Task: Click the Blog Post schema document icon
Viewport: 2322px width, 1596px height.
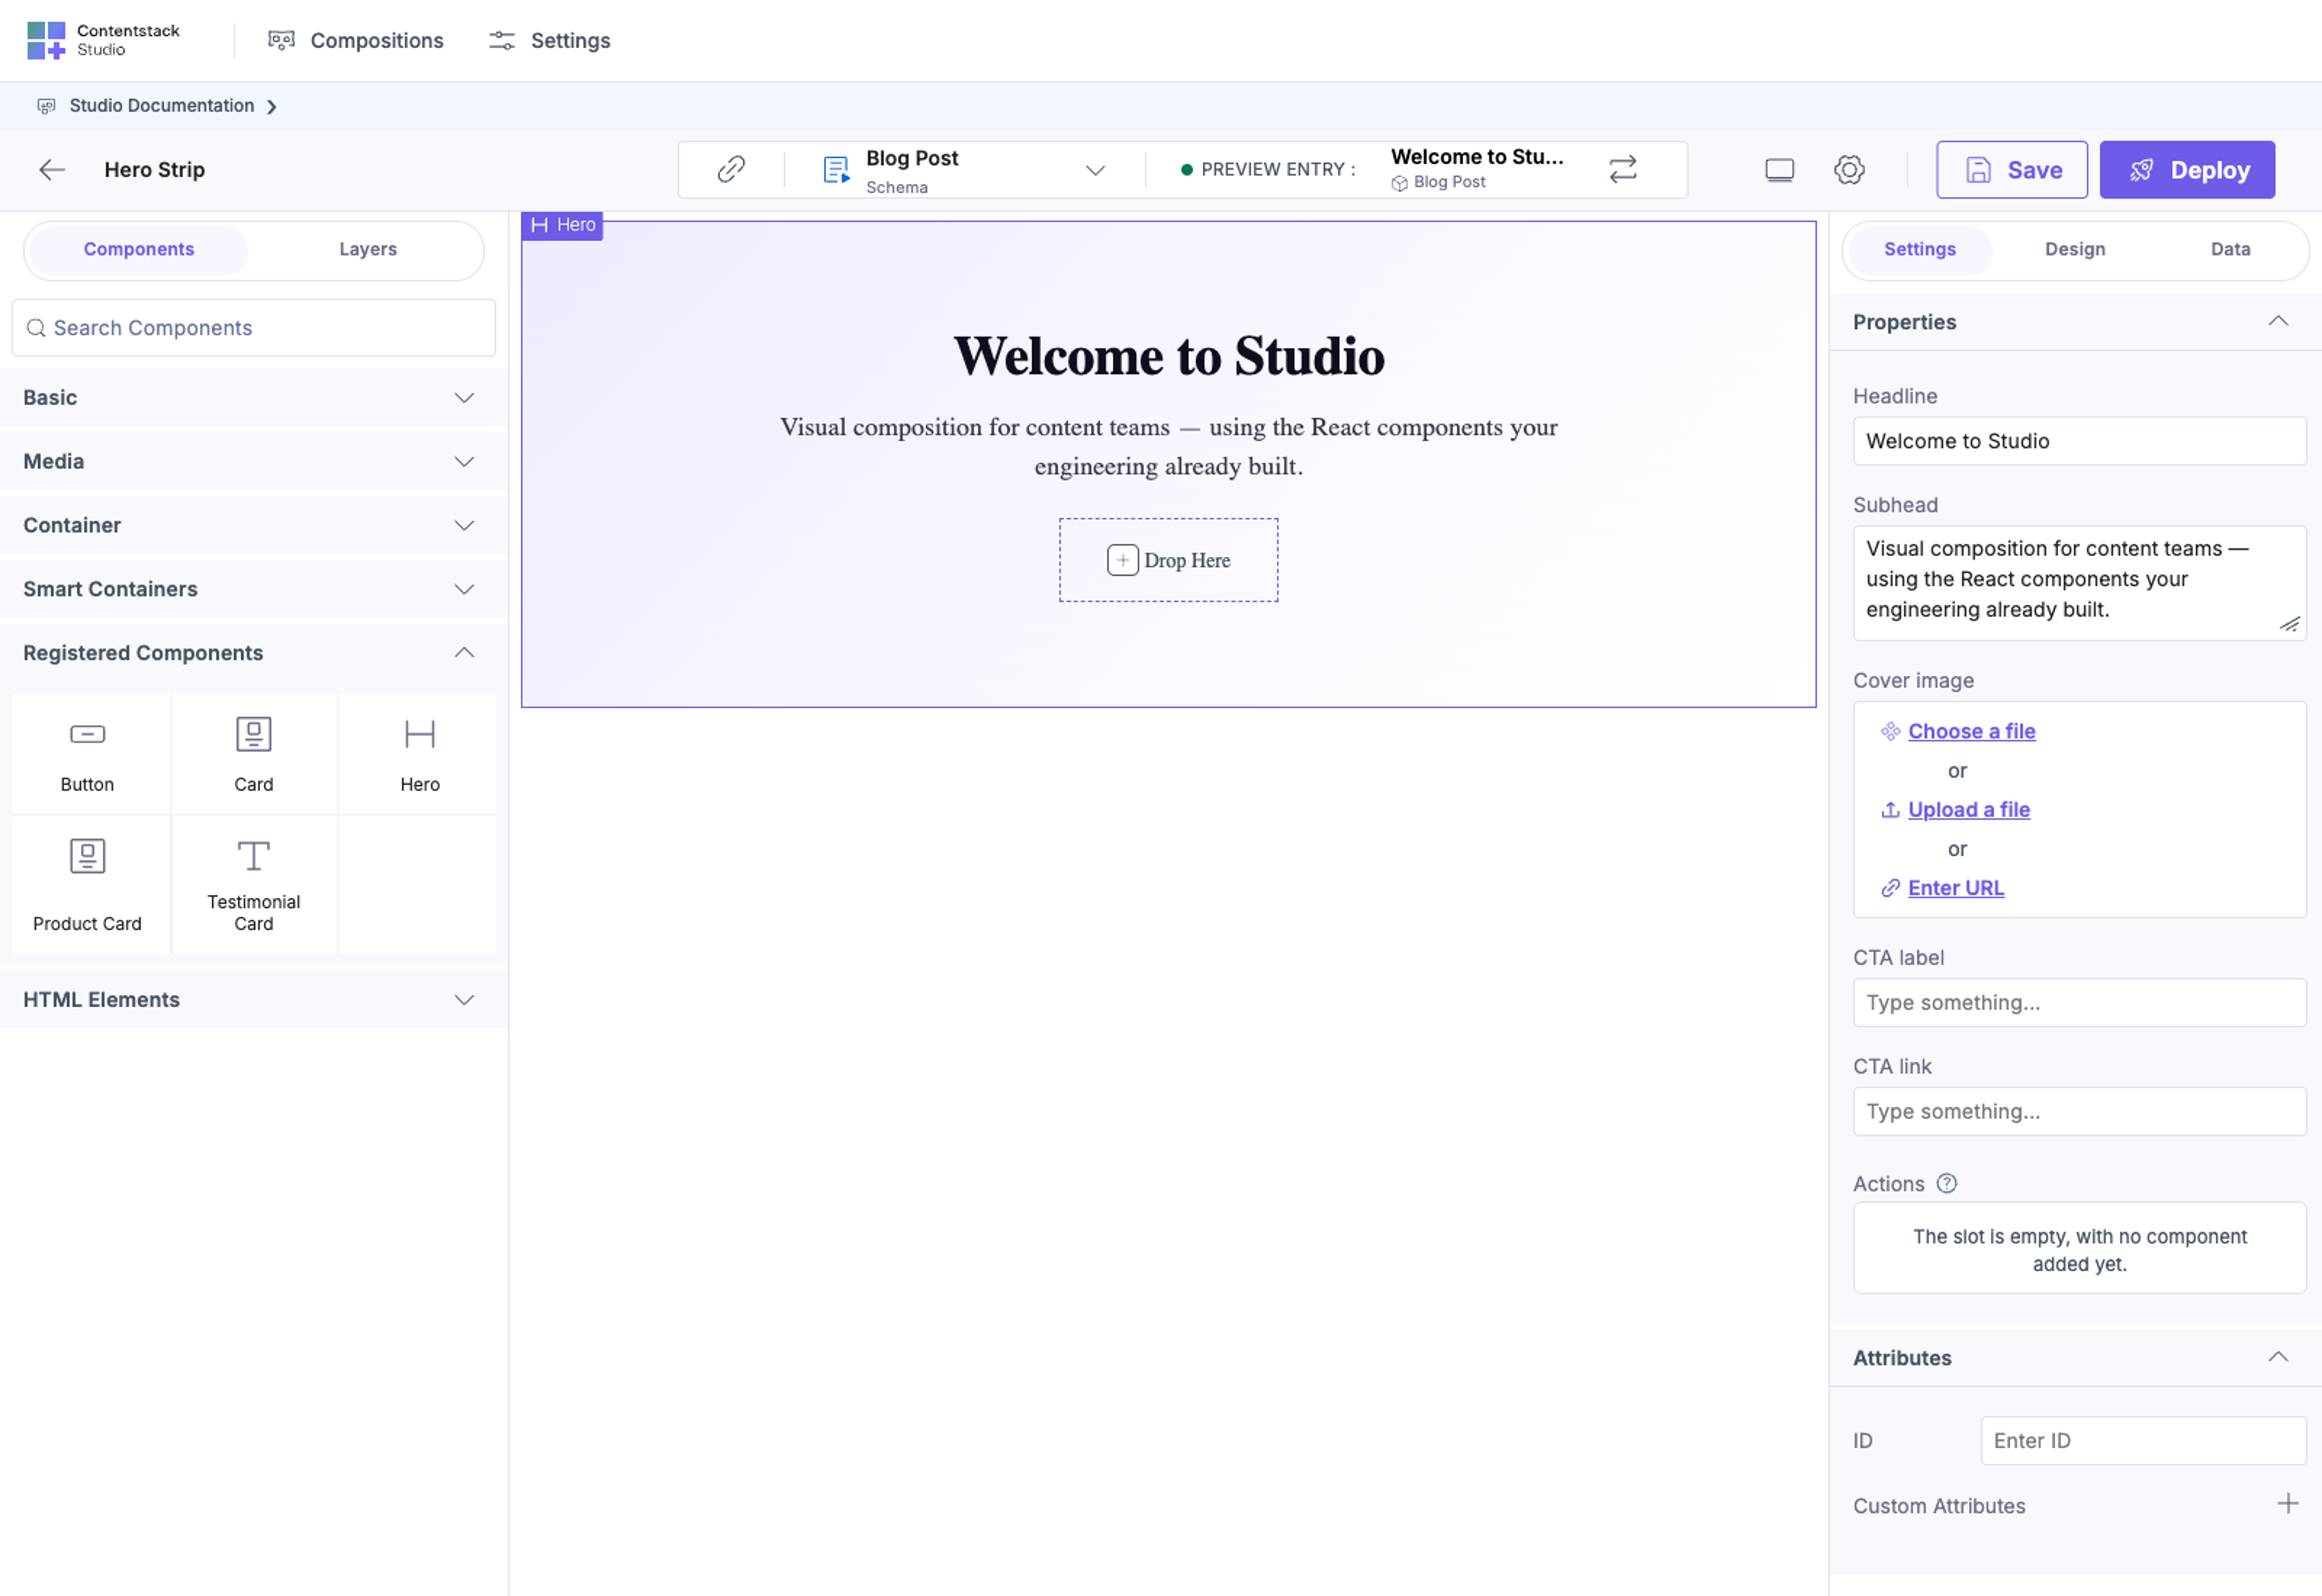Action: click(x=836, y=170)
